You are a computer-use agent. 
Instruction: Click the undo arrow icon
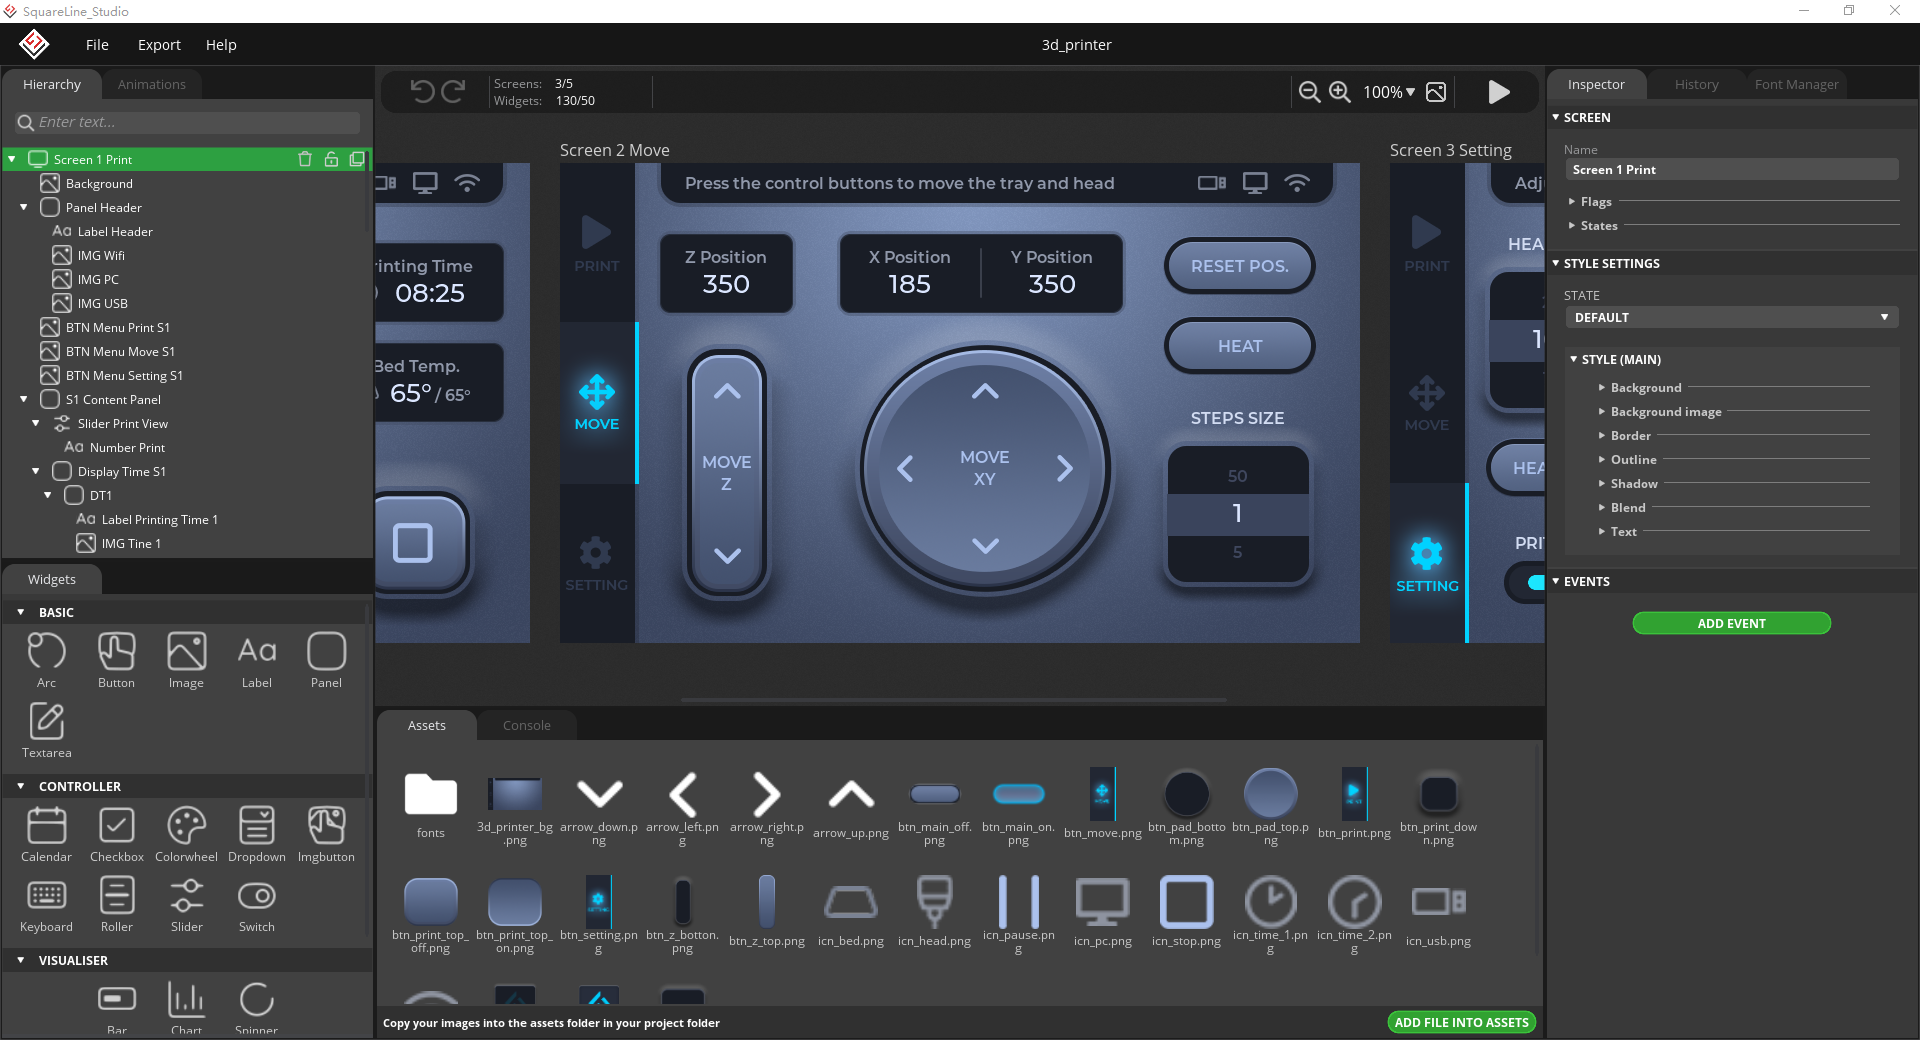point(420,90)
